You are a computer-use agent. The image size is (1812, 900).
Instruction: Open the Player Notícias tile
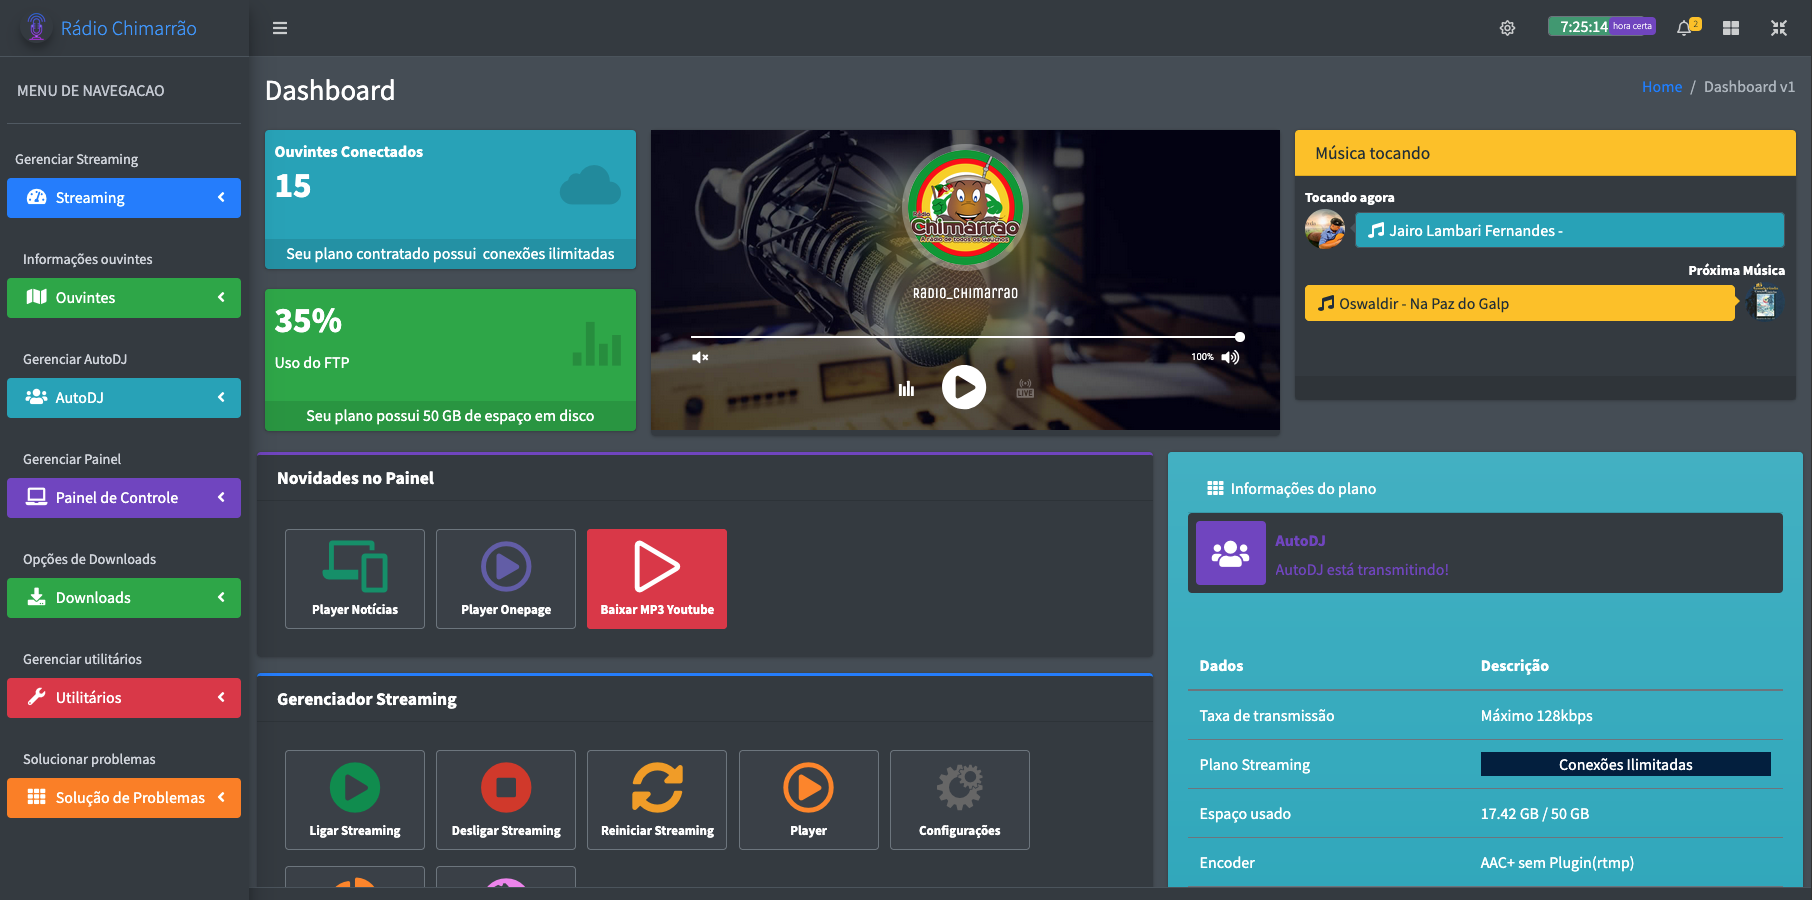(x=355, y=579)
